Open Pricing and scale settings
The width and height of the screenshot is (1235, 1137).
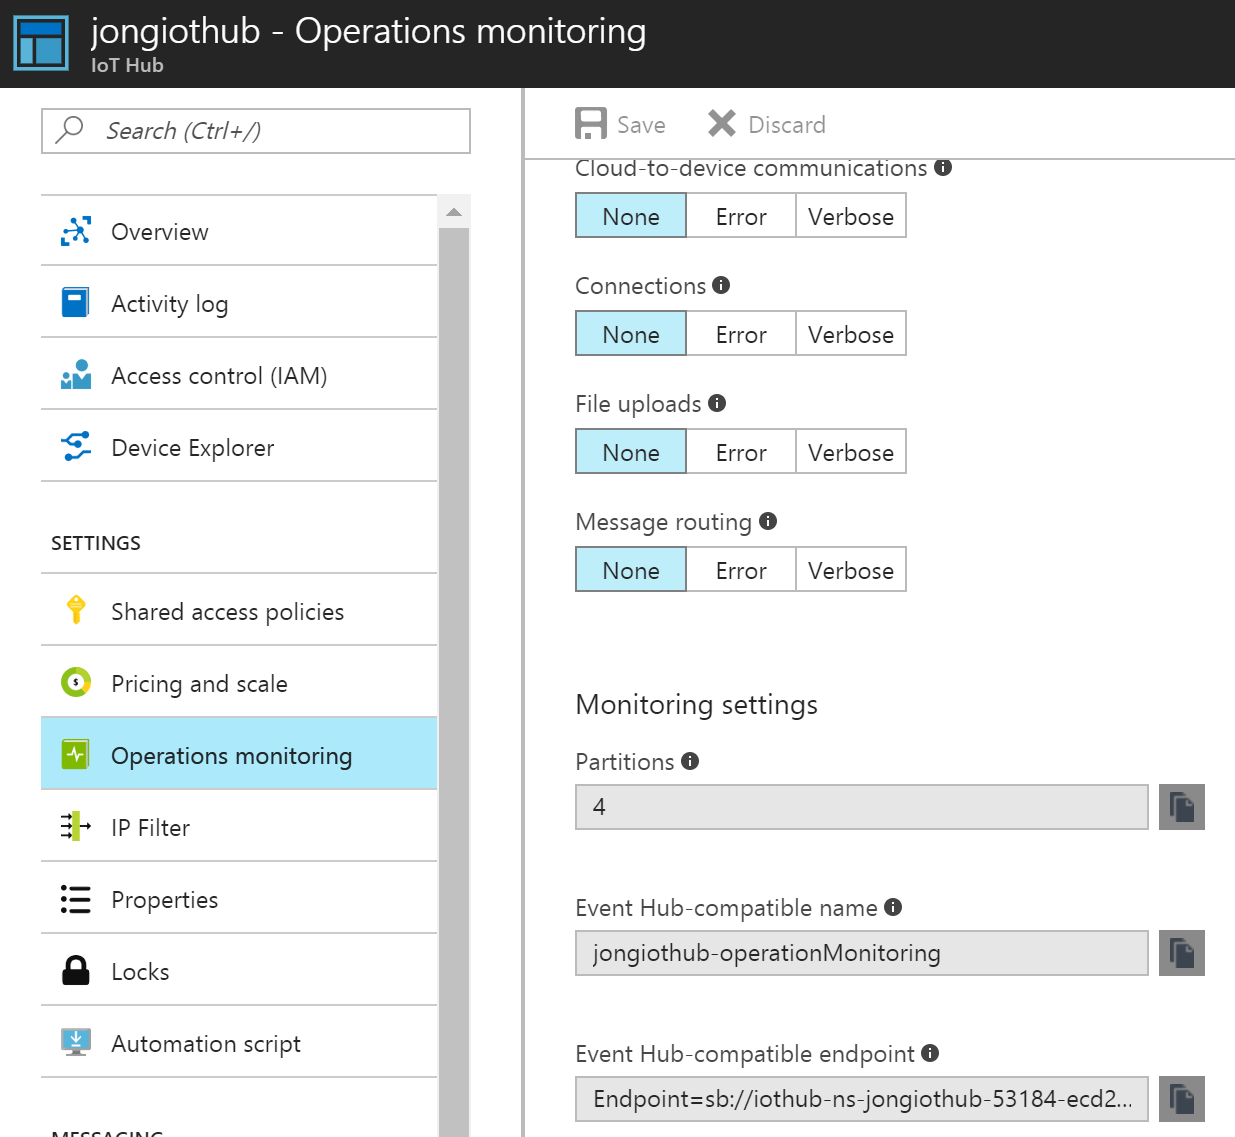pos(199,684)
